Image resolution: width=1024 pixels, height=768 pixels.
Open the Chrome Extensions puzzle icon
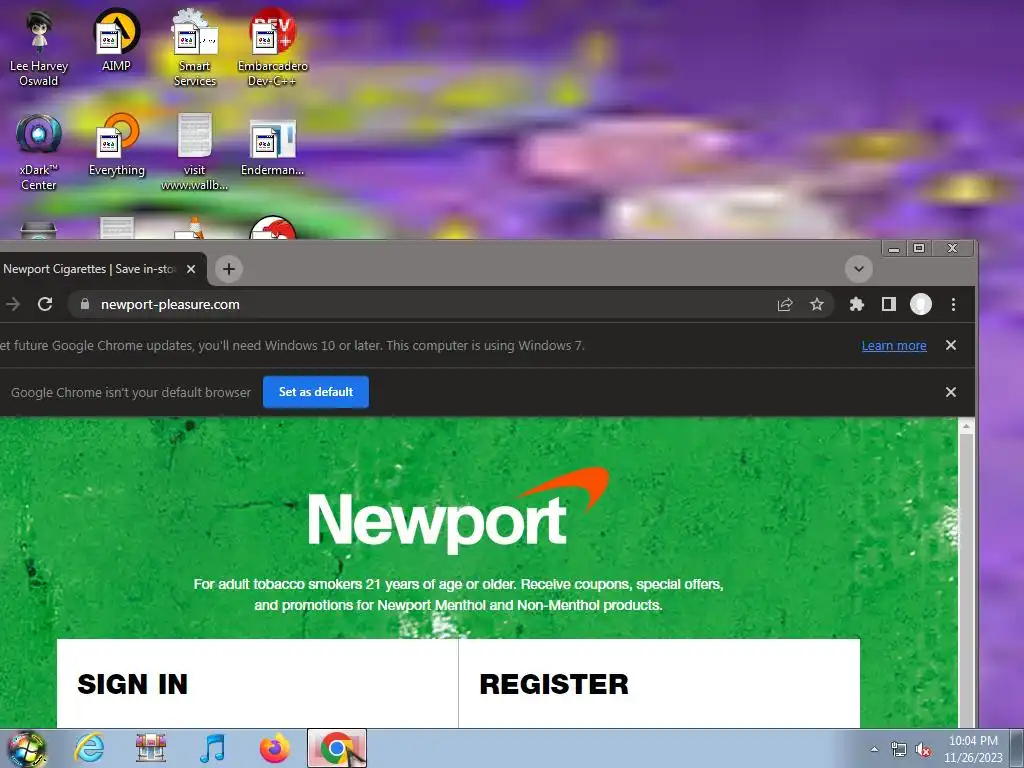coord(857,304)
